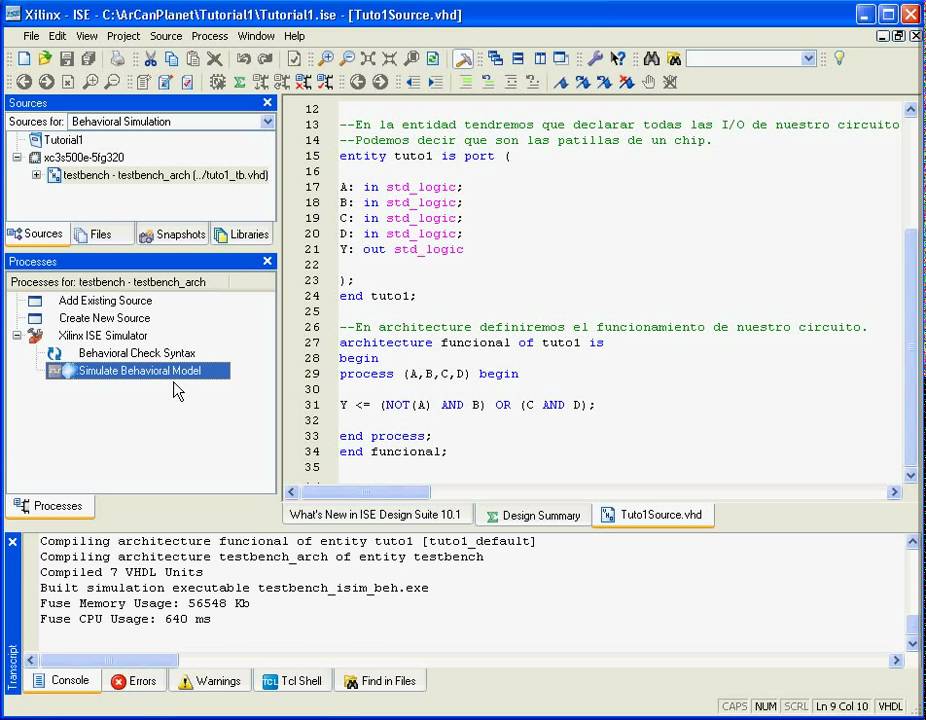Viewport: 926px width, 720px height.
Task: Click the Find in Files folder-binoculars icon
Action: click(674, 58)
